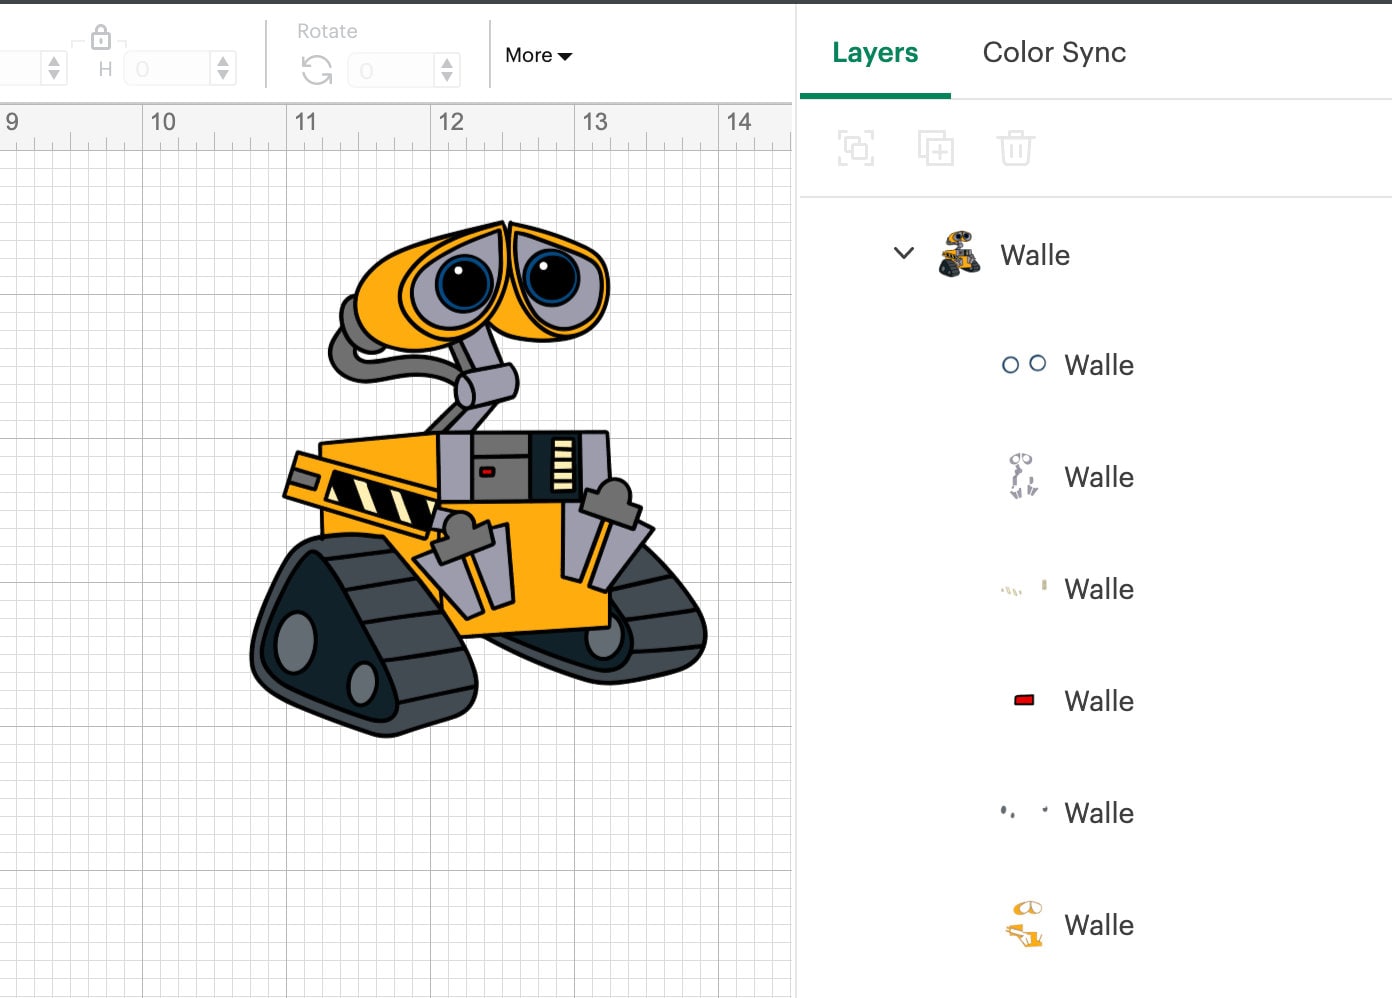Image resolution: width=1392 pixels, height=998 pixels.
Task: Click inside the Rotate angle input field
Action: click(395, 69)
